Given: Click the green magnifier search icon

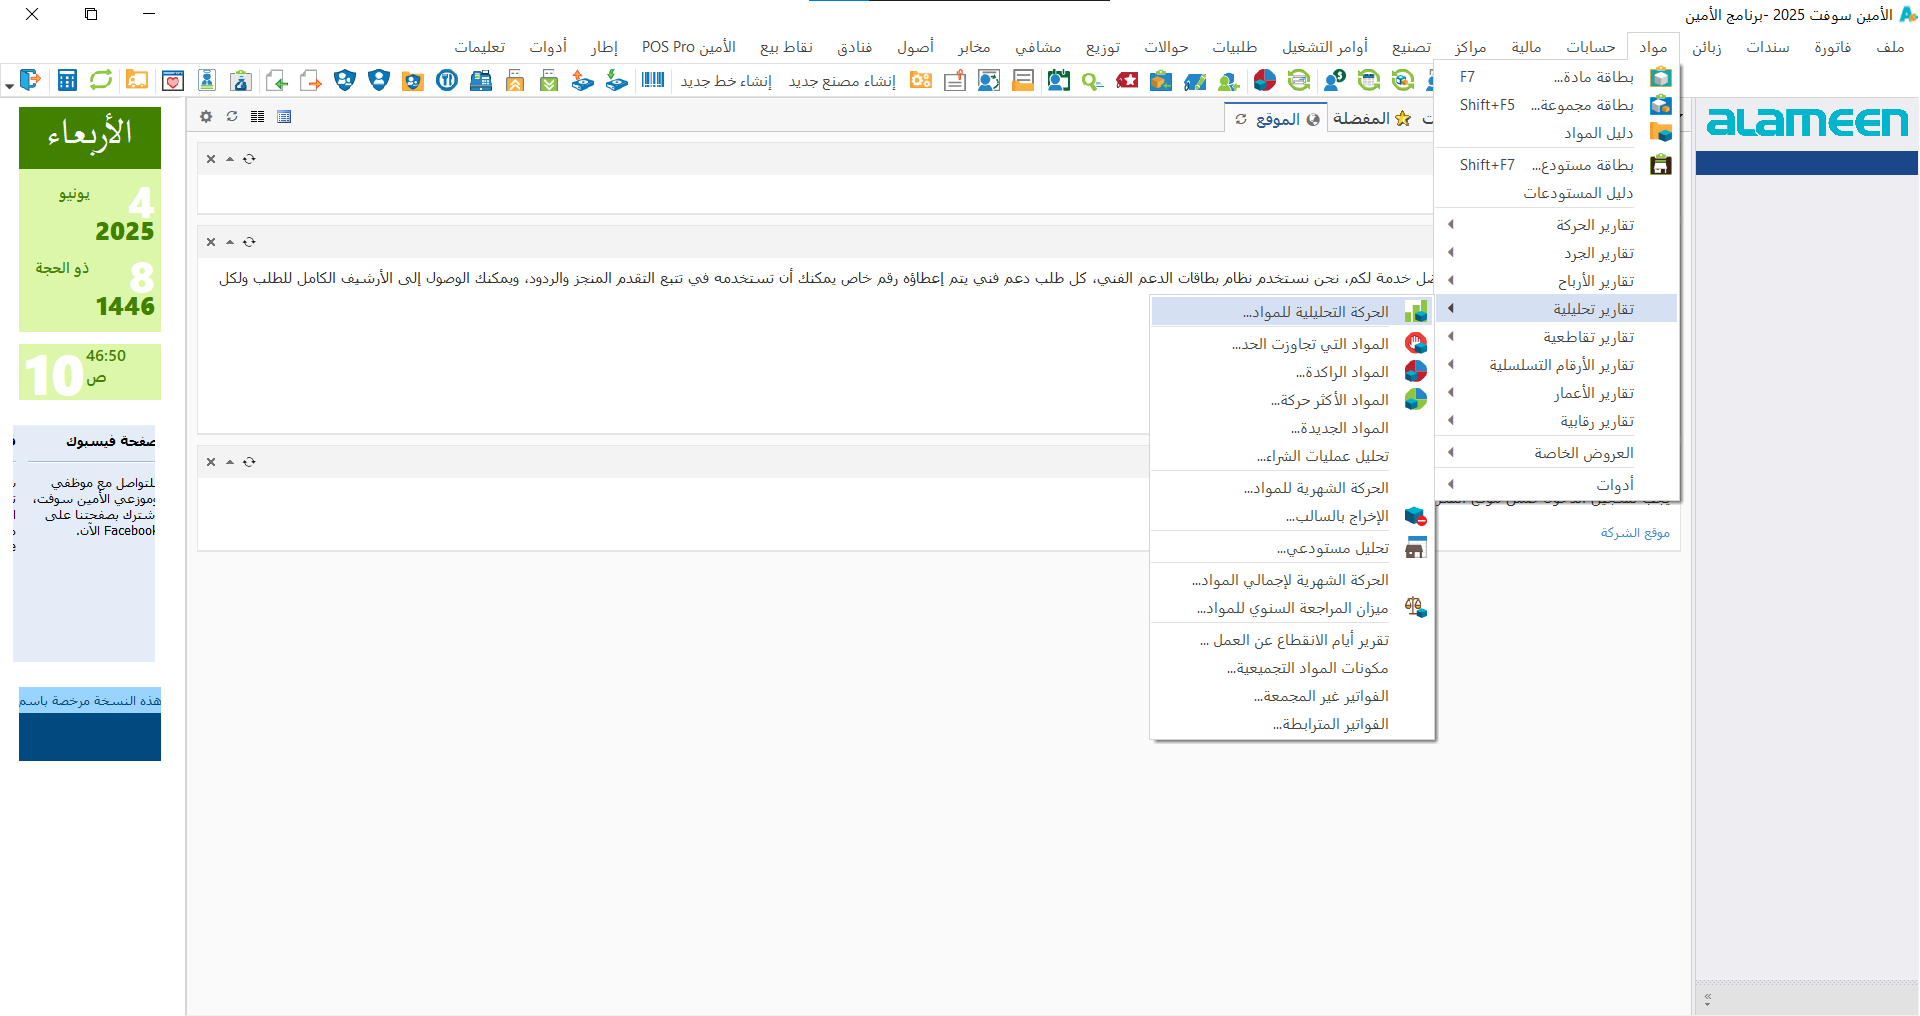Looking at the screenshot, I should point(1092,81).
